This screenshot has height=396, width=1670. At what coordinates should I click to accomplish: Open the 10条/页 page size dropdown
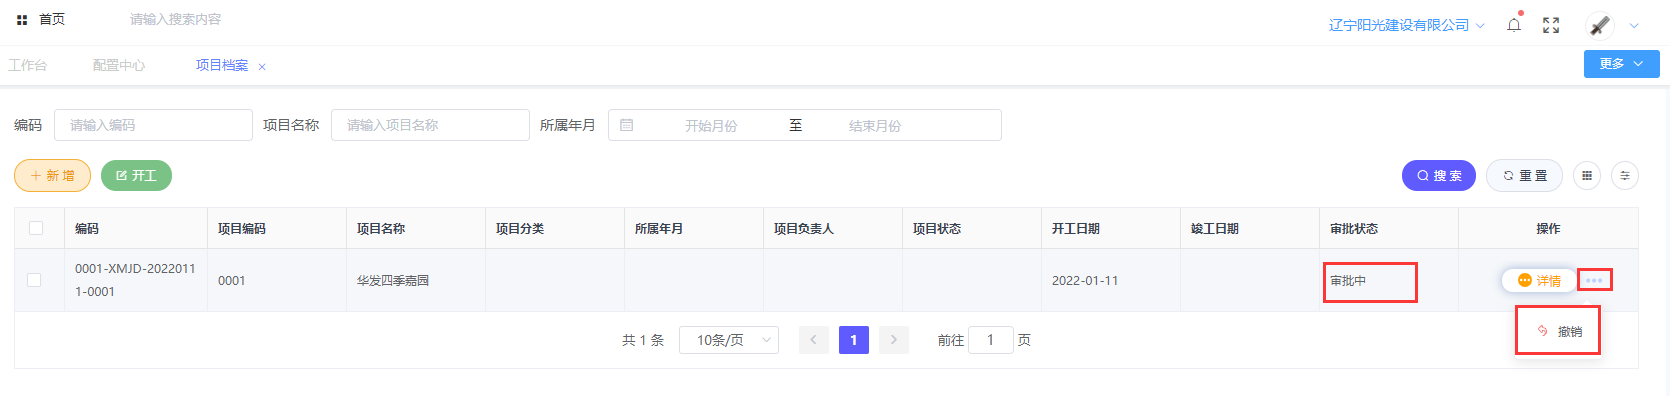729,340
